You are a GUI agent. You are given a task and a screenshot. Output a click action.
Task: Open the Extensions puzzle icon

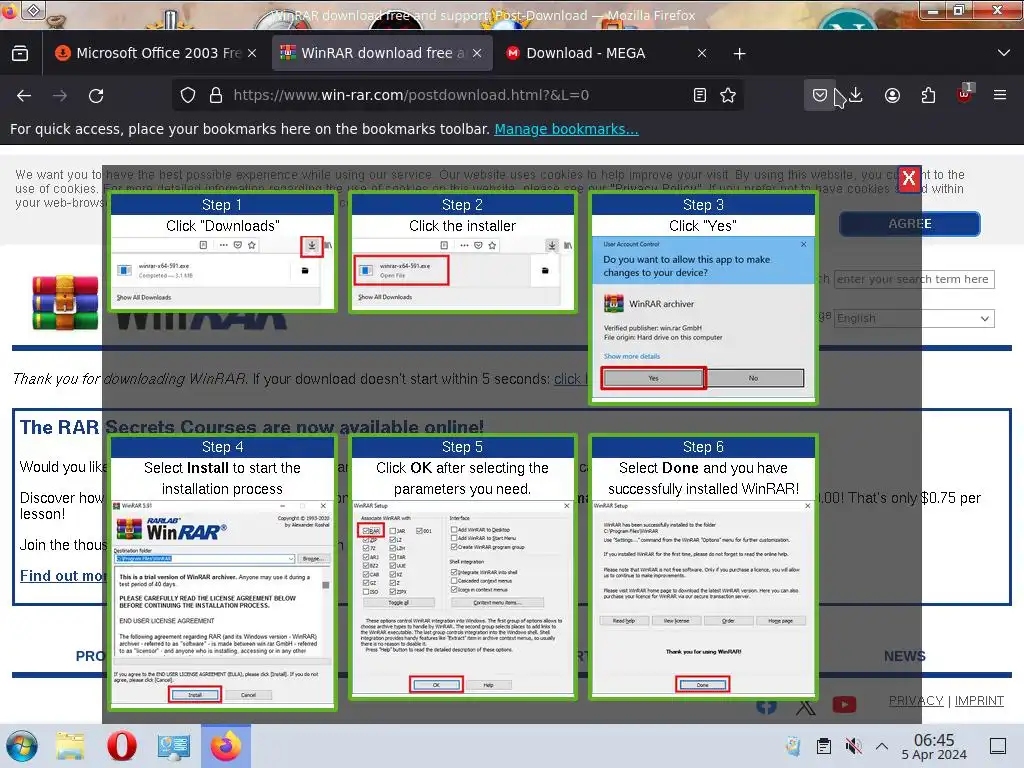[x=928, y=95]
